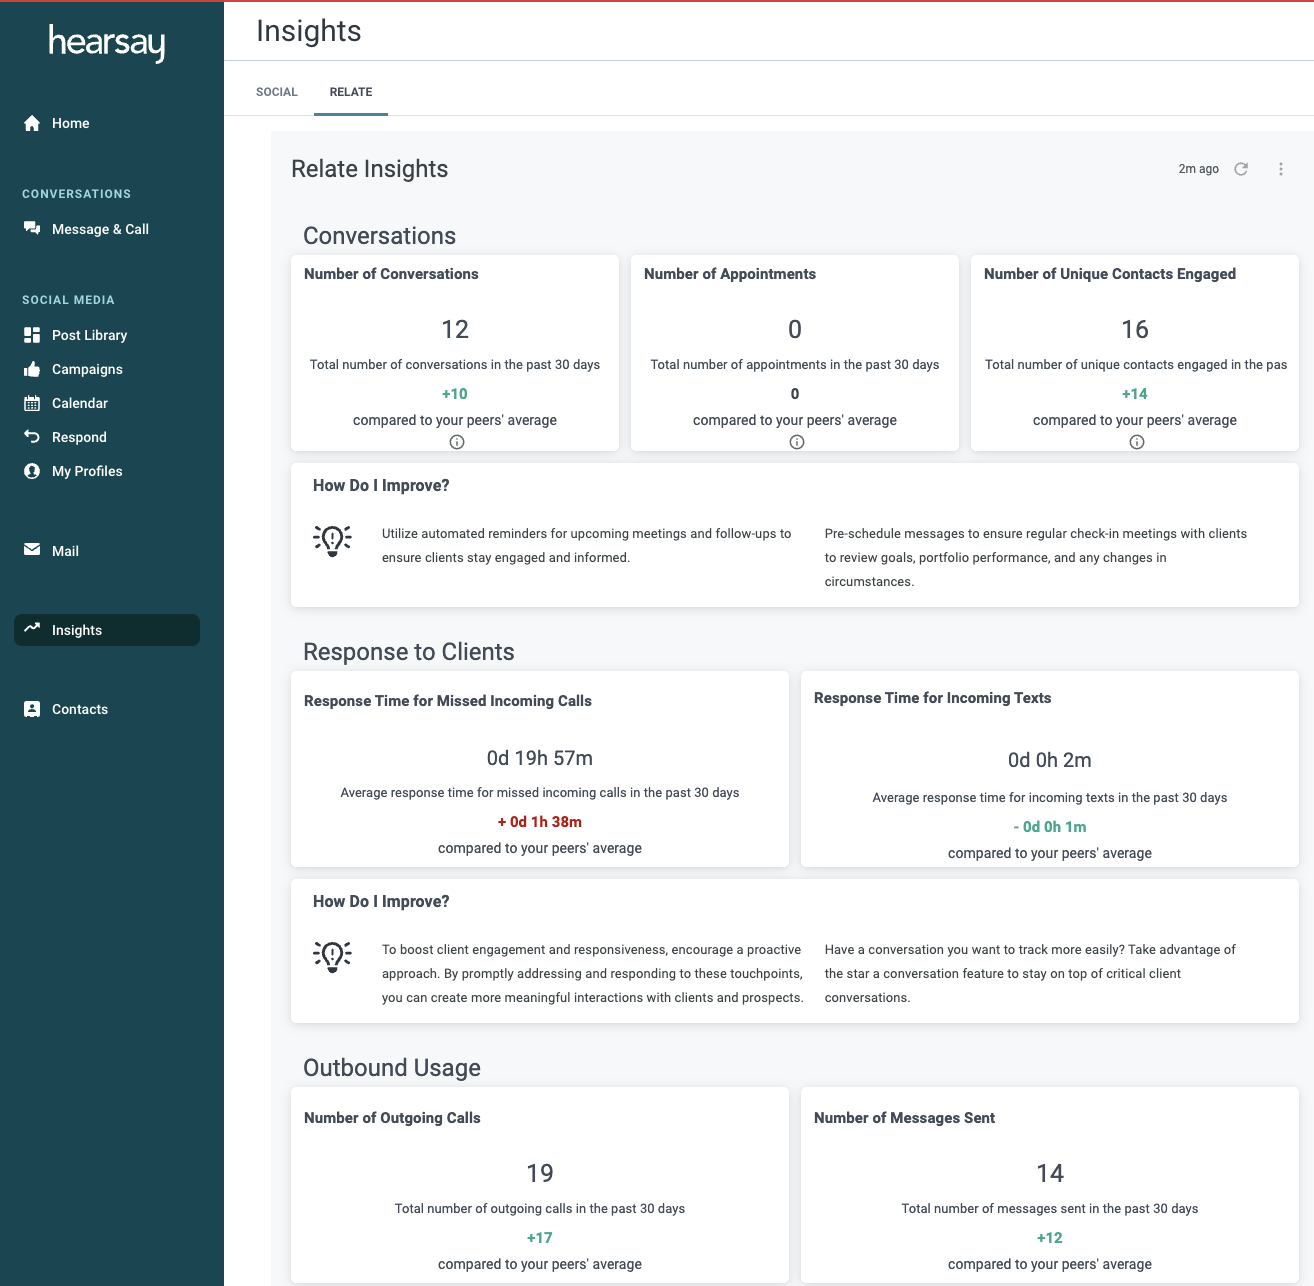The width and height of the screenshot is (1314, 1286).
Task: Switch to the SOCIAL tab
Action: coord(277,92)
